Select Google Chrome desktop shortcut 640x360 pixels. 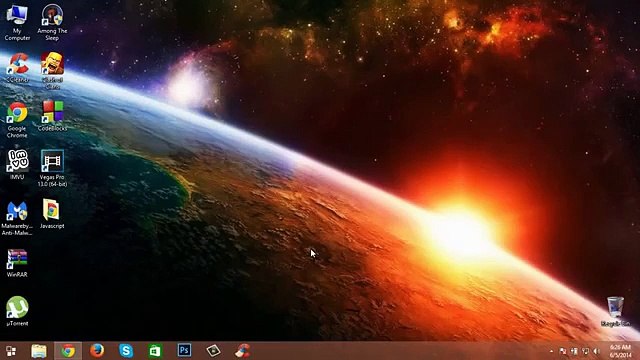click(17, 120)
